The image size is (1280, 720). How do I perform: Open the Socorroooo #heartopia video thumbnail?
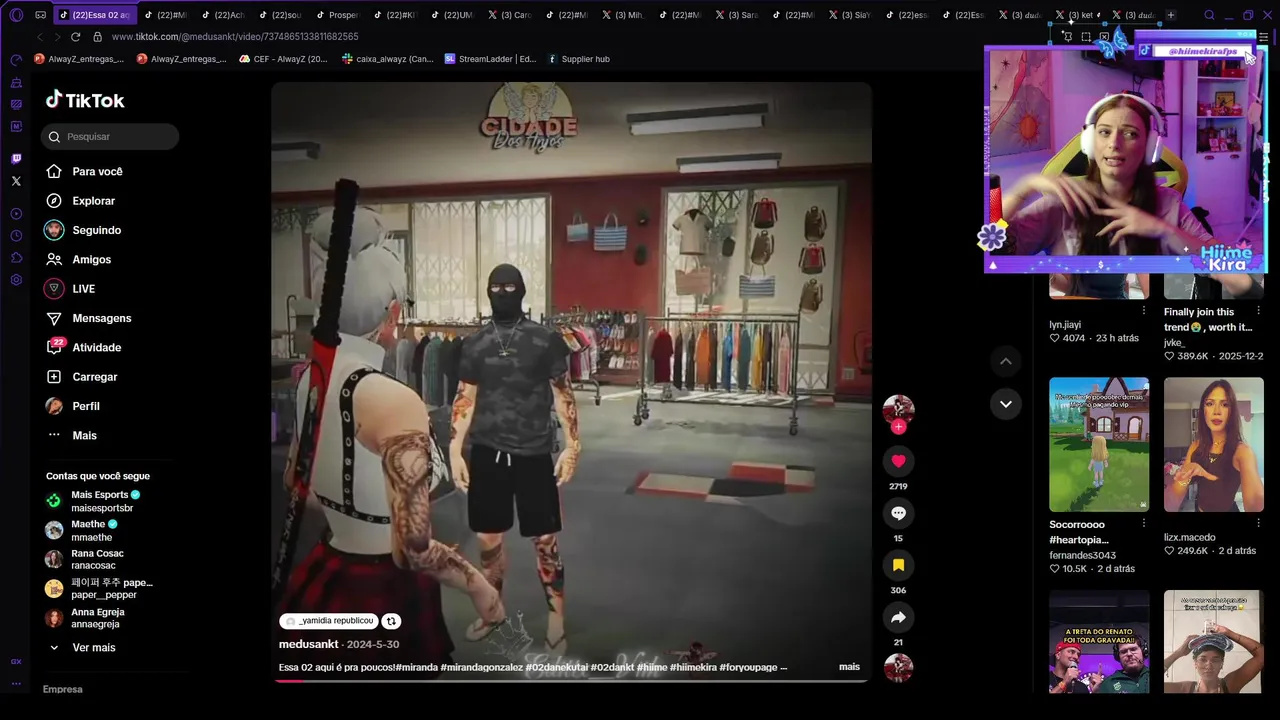click(1099, 445)
